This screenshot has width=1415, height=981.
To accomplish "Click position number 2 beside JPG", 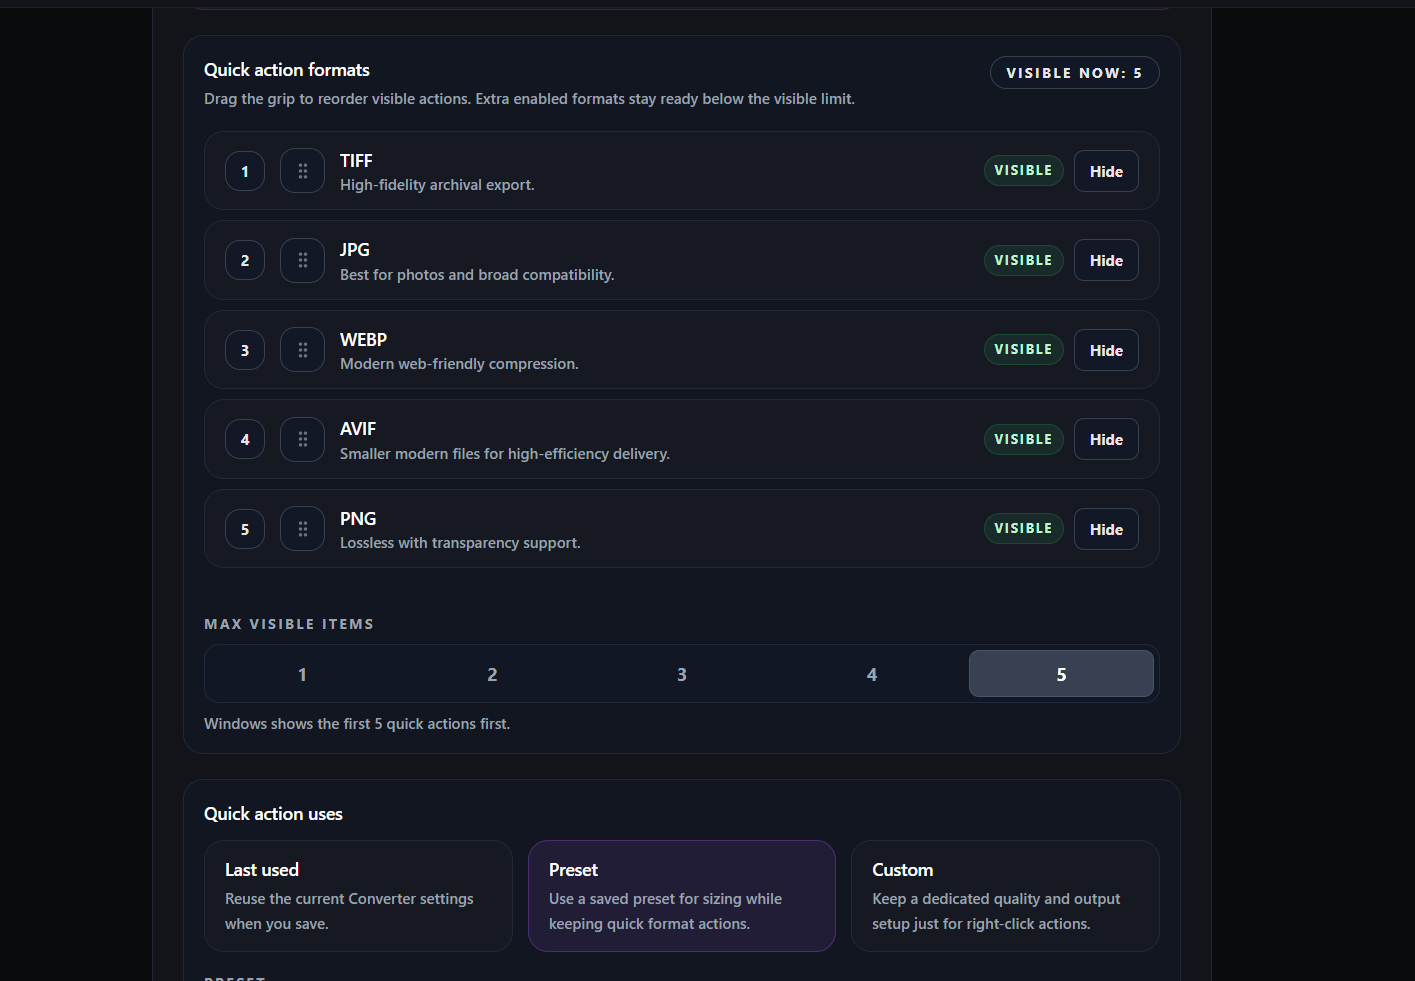I will point(245,260).
